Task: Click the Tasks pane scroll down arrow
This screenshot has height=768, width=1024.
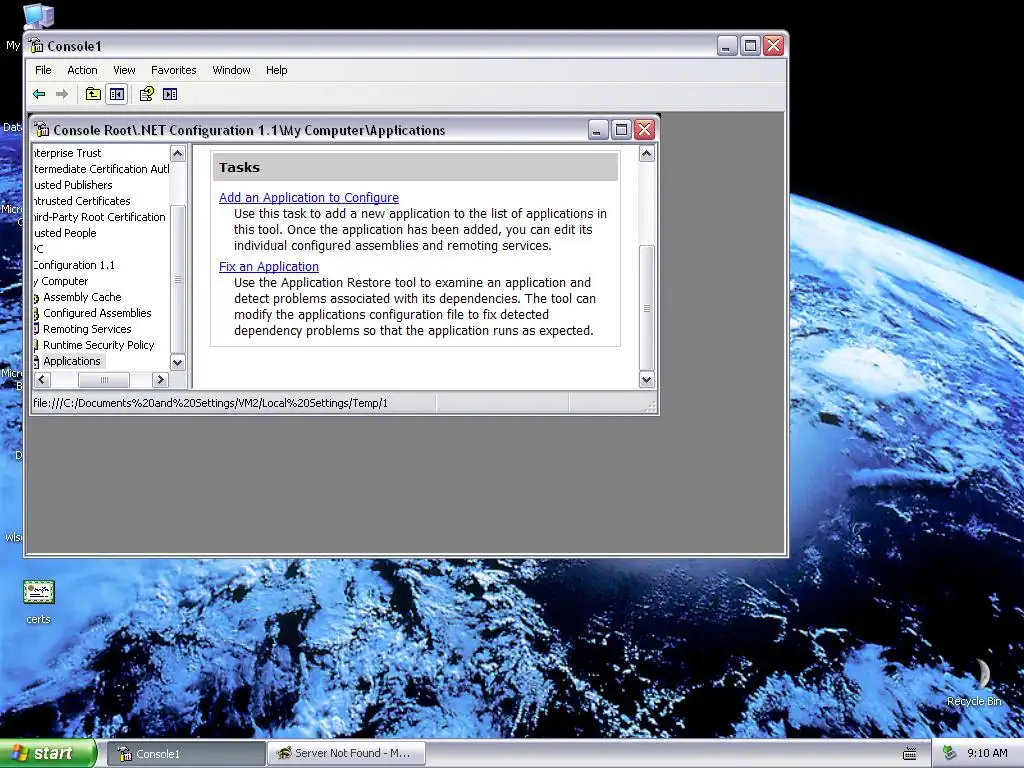Action: click(647, 379)
